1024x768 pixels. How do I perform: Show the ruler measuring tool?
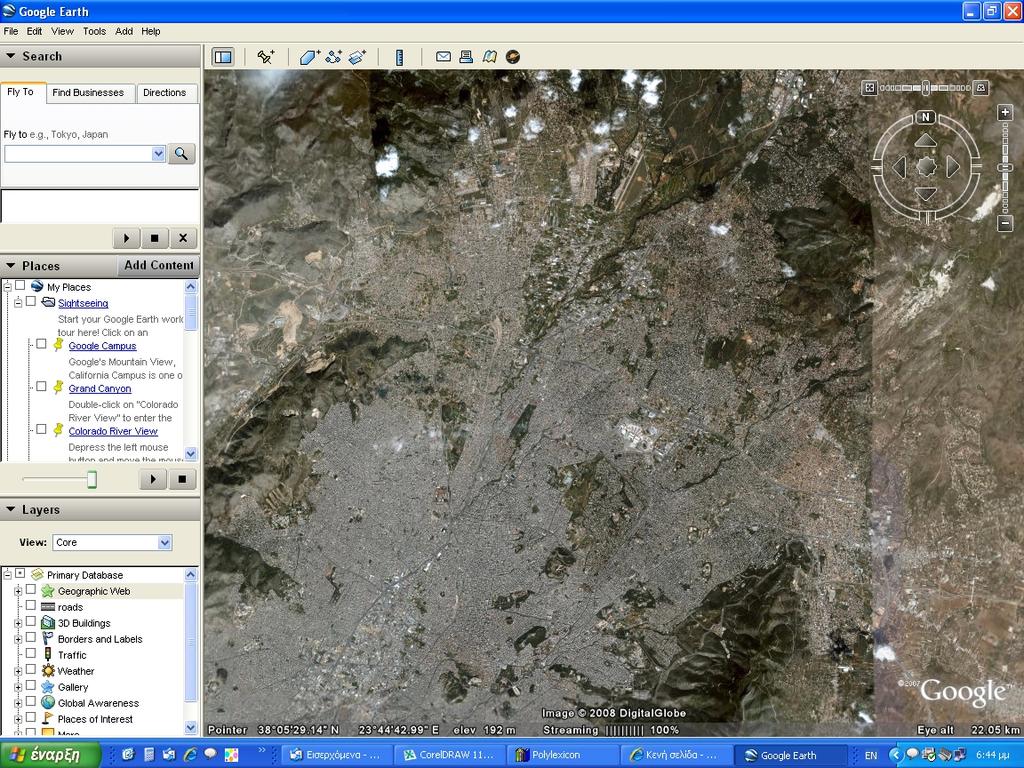tap(399, 57)
